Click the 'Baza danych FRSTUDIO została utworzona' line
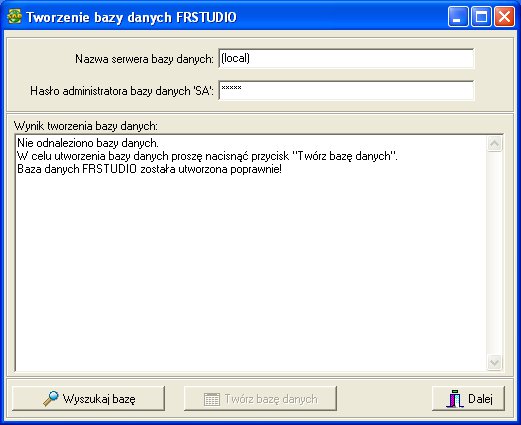 pyautogui.click(x=149, y=169)
